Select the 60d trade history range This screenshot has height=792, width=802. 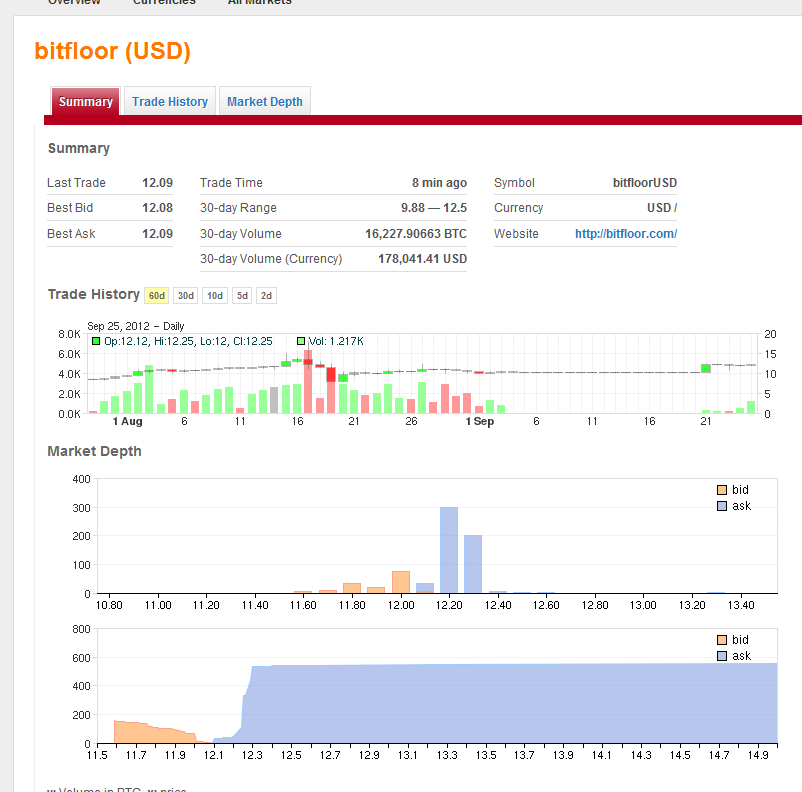(157, 296)
